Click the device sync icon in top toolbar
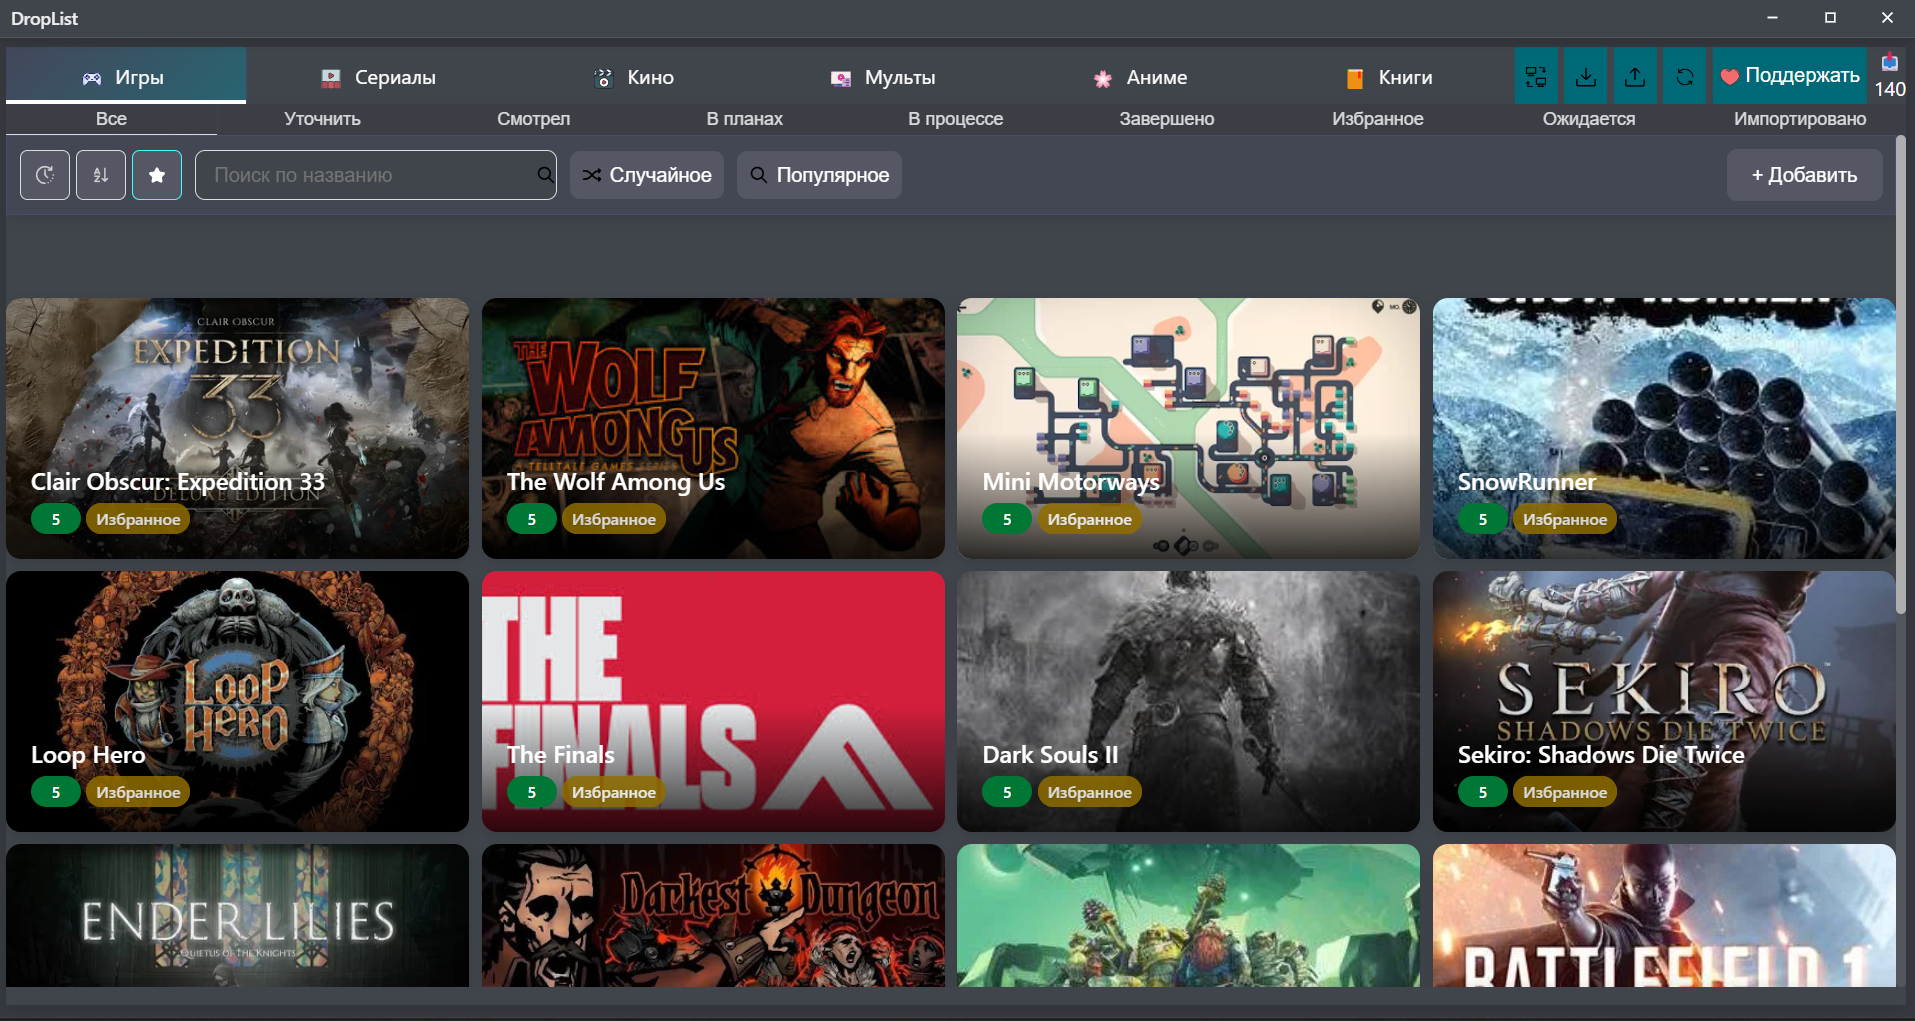 coord(1536,76)
